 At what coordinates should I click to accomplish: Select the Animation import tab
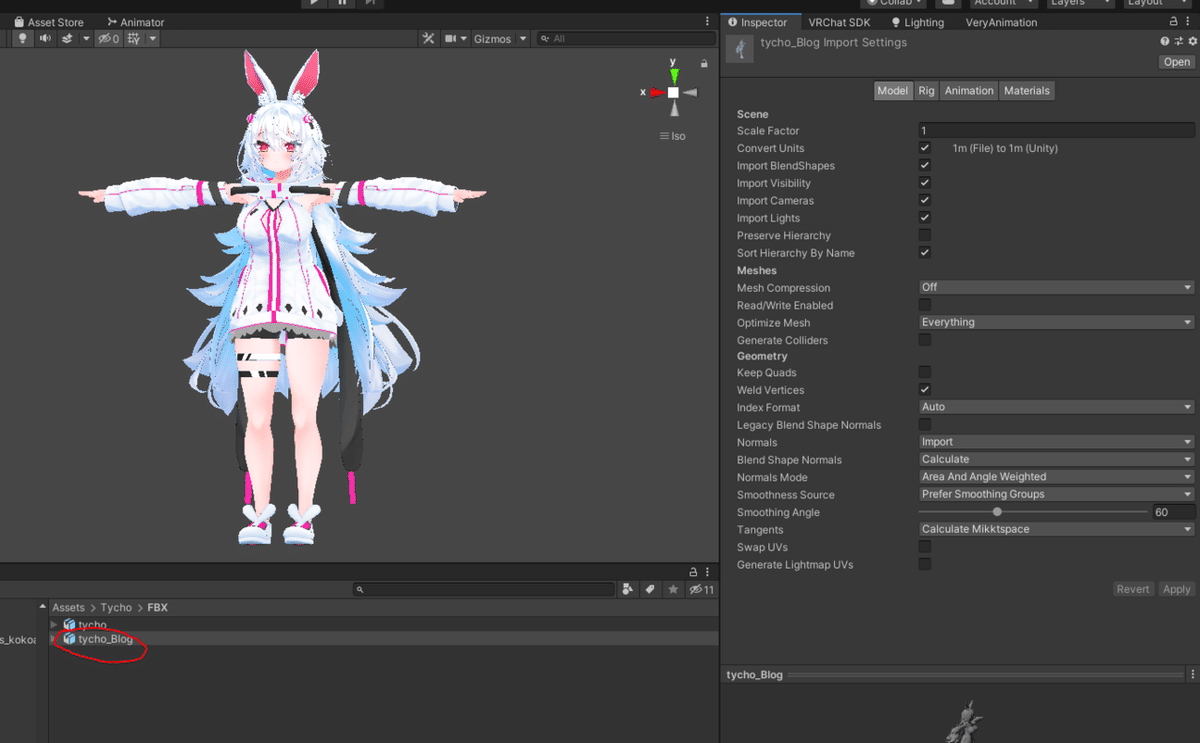click(x=970, y=91)
